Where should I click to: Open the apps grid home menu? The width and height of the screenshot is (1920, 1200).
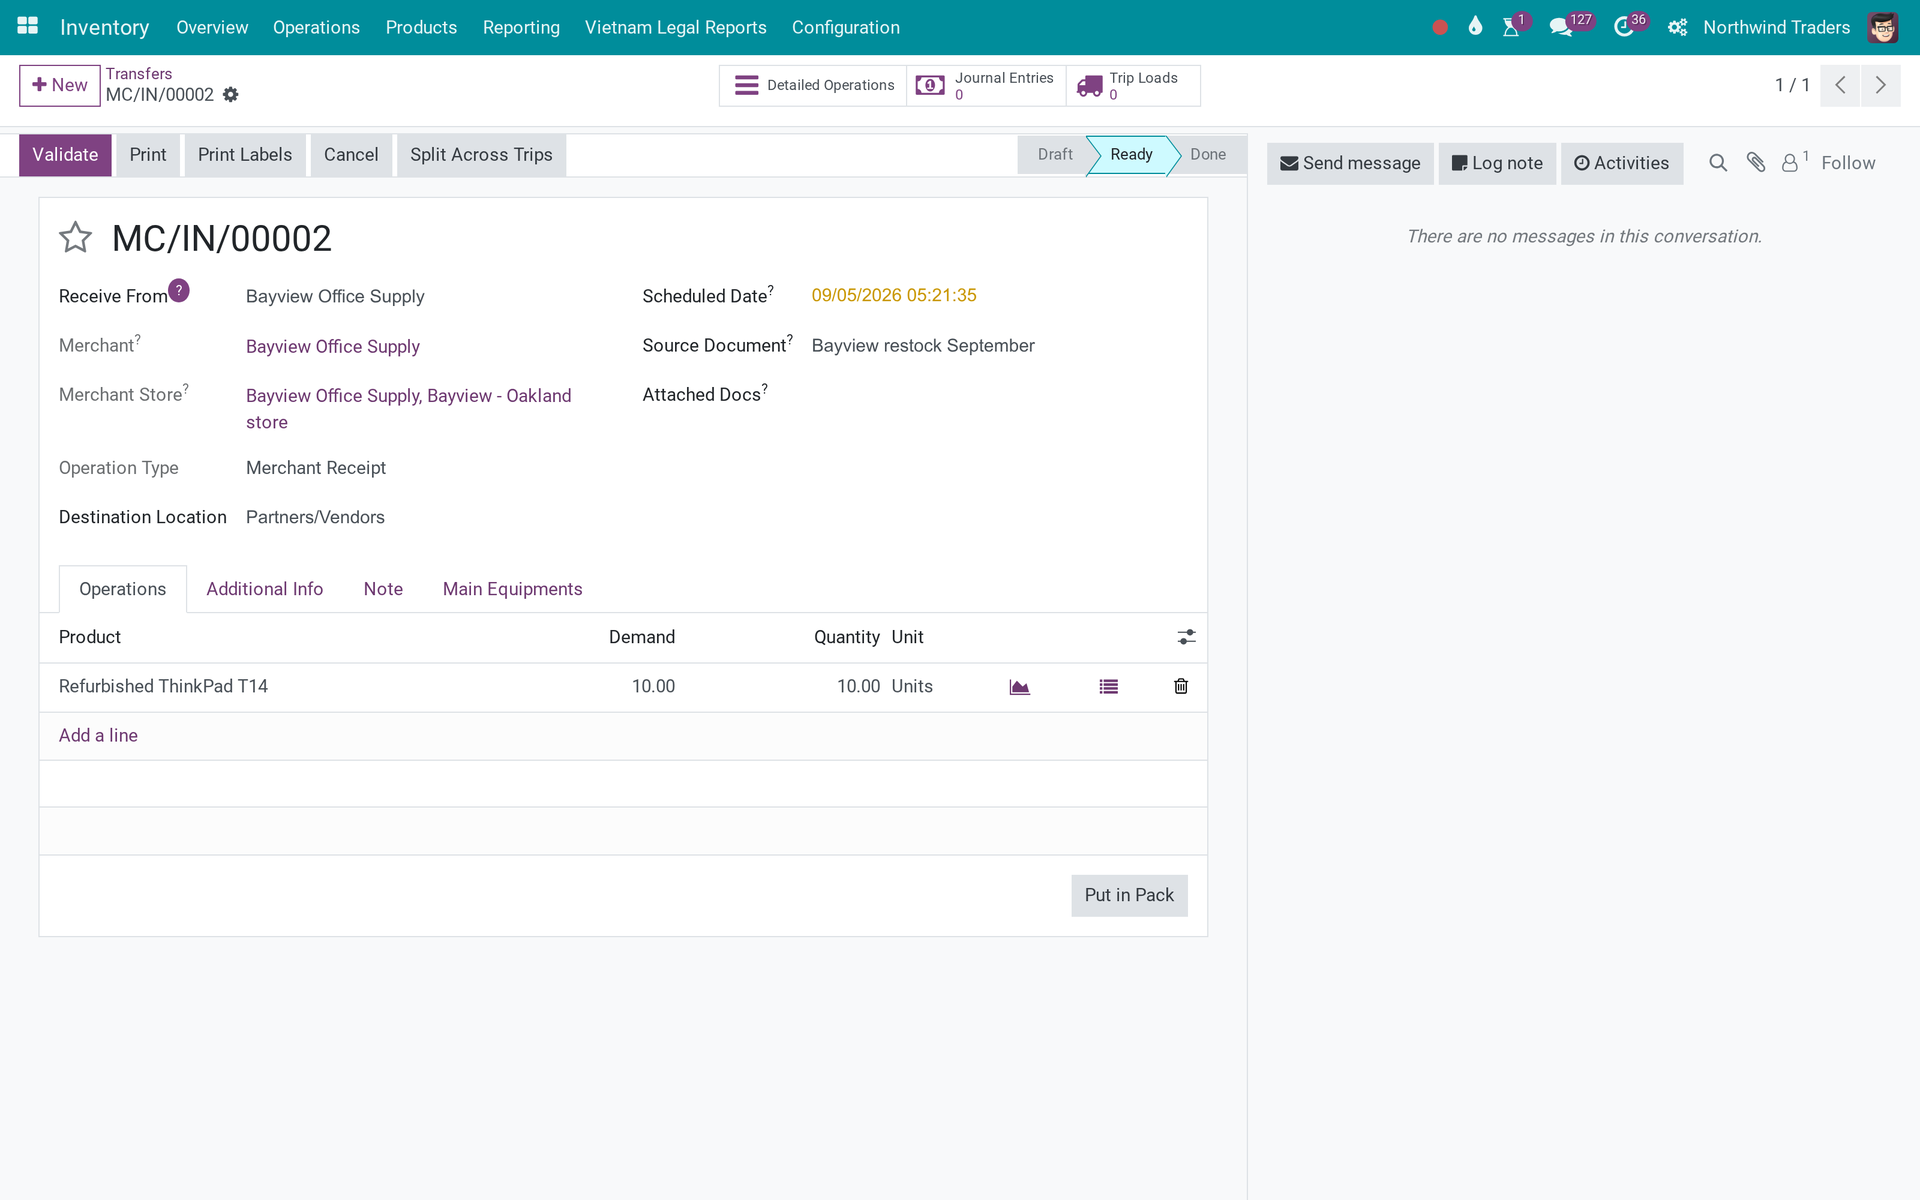[x=27, y=27]
